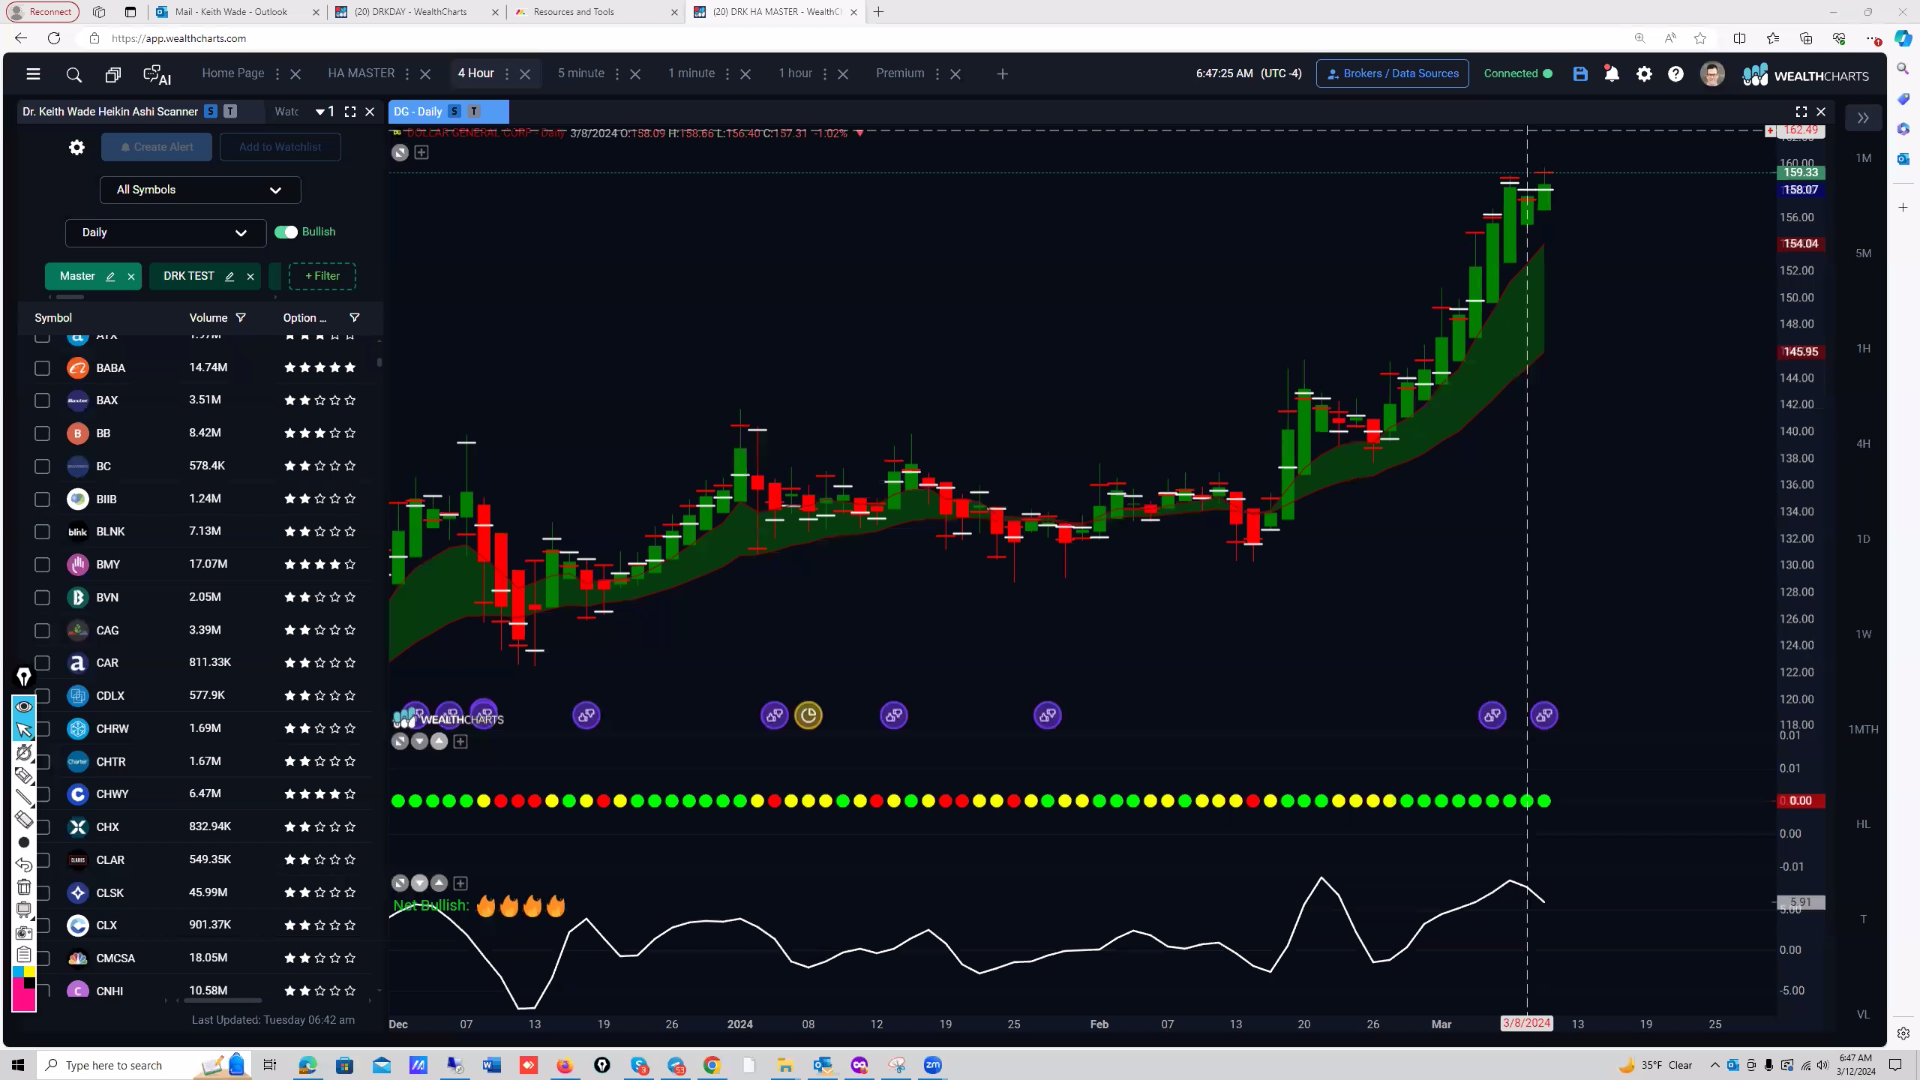Open the AI assistant tool
Viewport: 1920px width, 1080px height.
click(x=157, y=74)
